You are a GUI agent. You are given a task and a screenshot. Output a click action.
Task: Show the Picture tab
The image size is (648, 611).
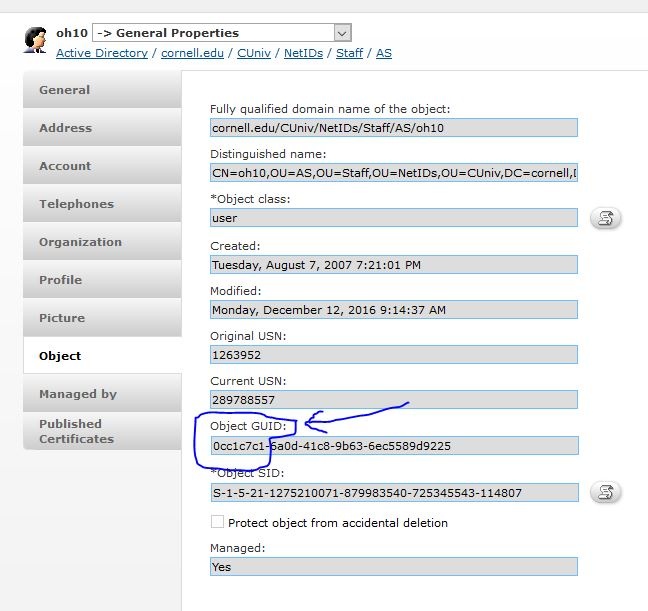pos(102,318)
